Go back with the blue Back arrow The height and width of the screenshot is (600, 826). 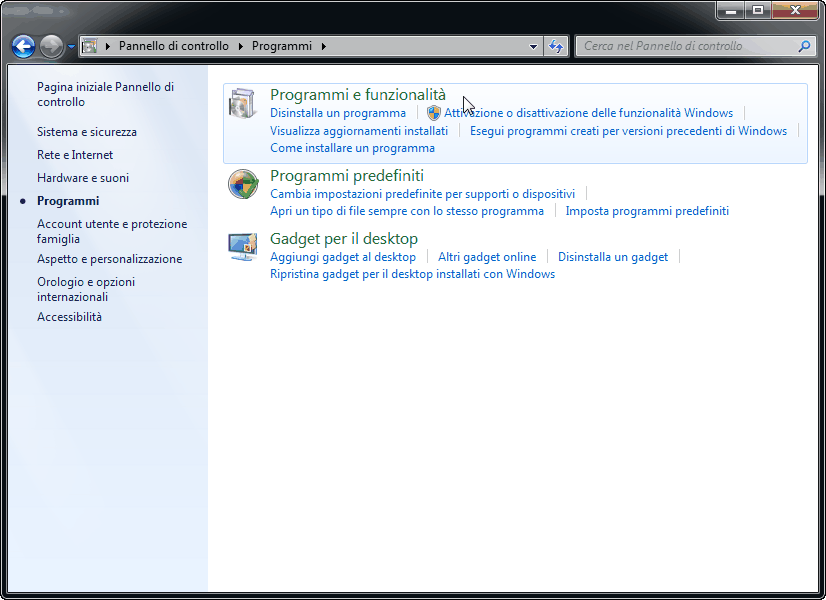click(24, 46)
